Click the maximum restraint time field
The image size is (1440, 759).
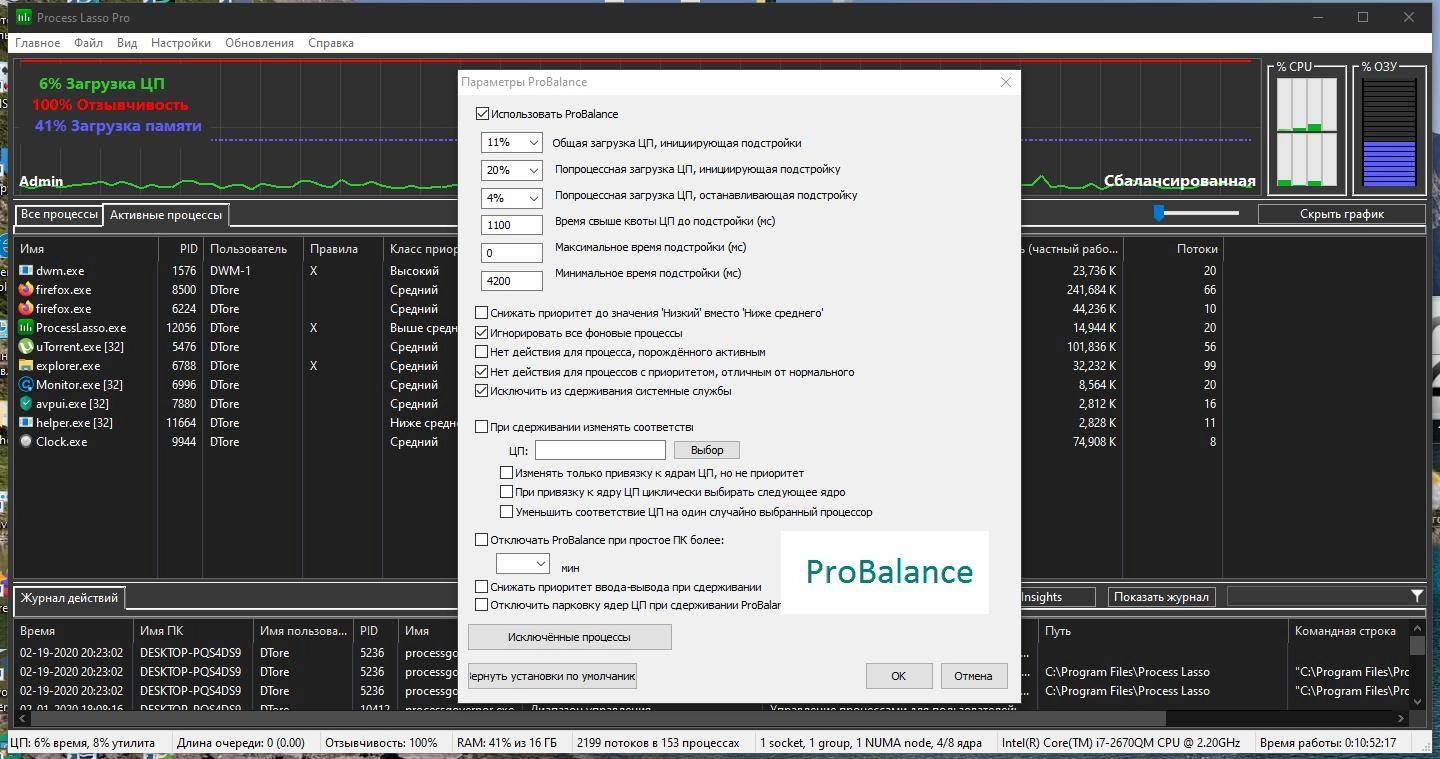coord(512,253)
